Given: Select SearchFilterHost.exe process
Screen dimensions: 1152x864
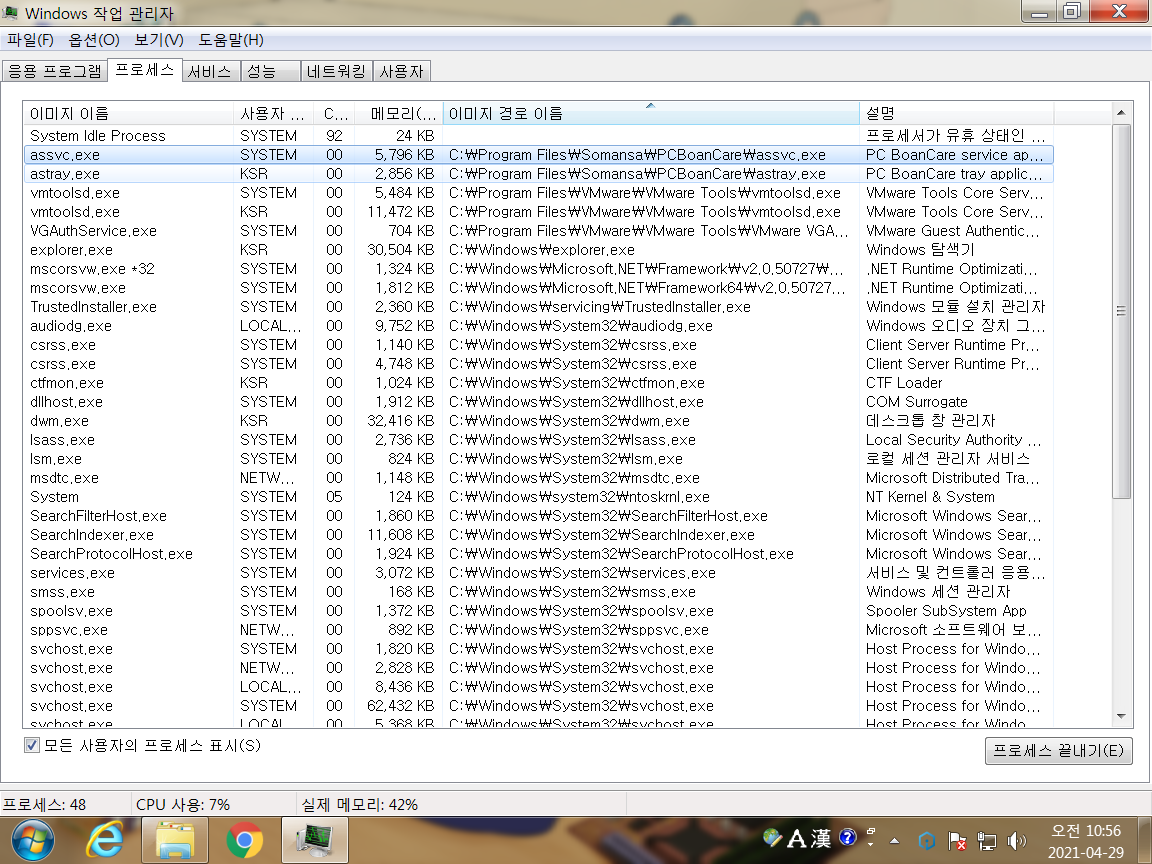Looking at the screenshot, I should tap(539, 516).
